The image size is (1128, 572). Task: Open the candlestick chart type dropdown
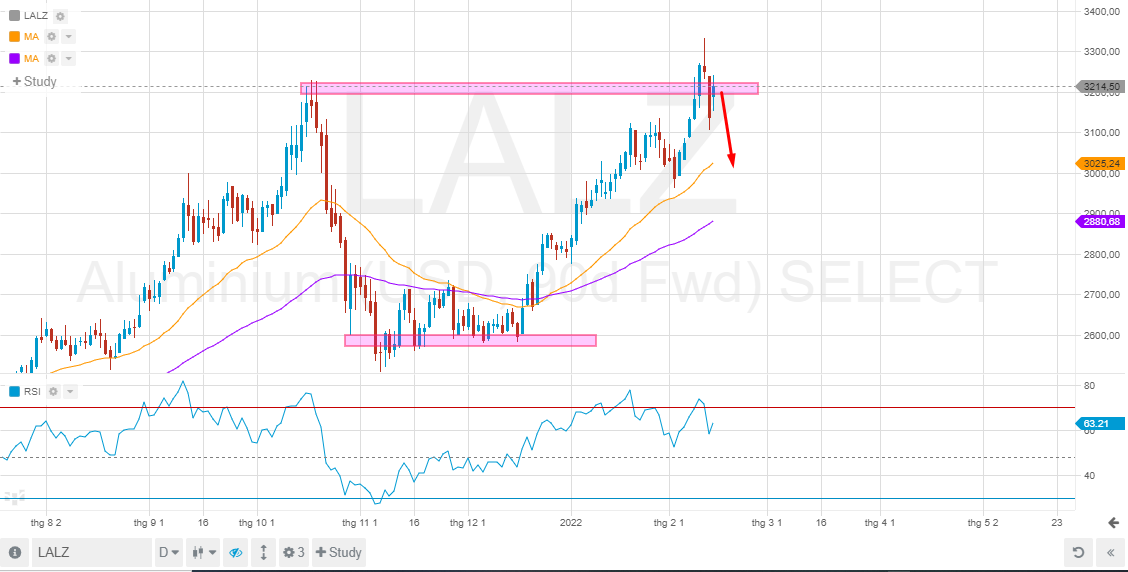(x=204, y=553)
